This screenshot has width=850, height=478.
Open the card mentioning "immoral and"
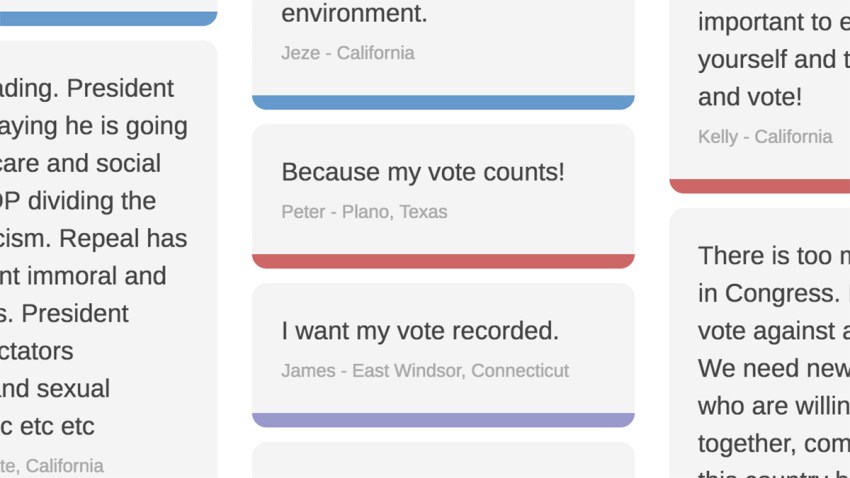coord(108,259)
